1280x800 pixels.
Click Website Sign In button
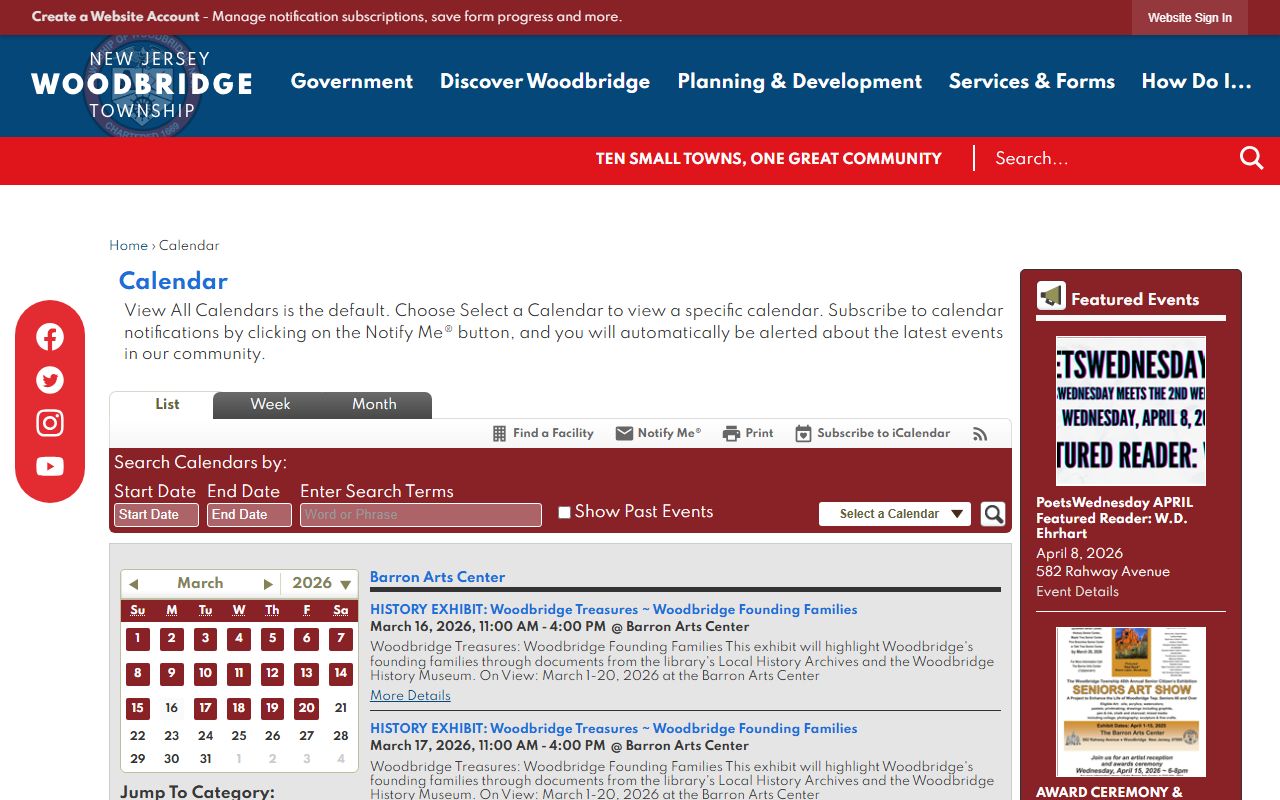pyautogui.click(x=1189, y=18)
